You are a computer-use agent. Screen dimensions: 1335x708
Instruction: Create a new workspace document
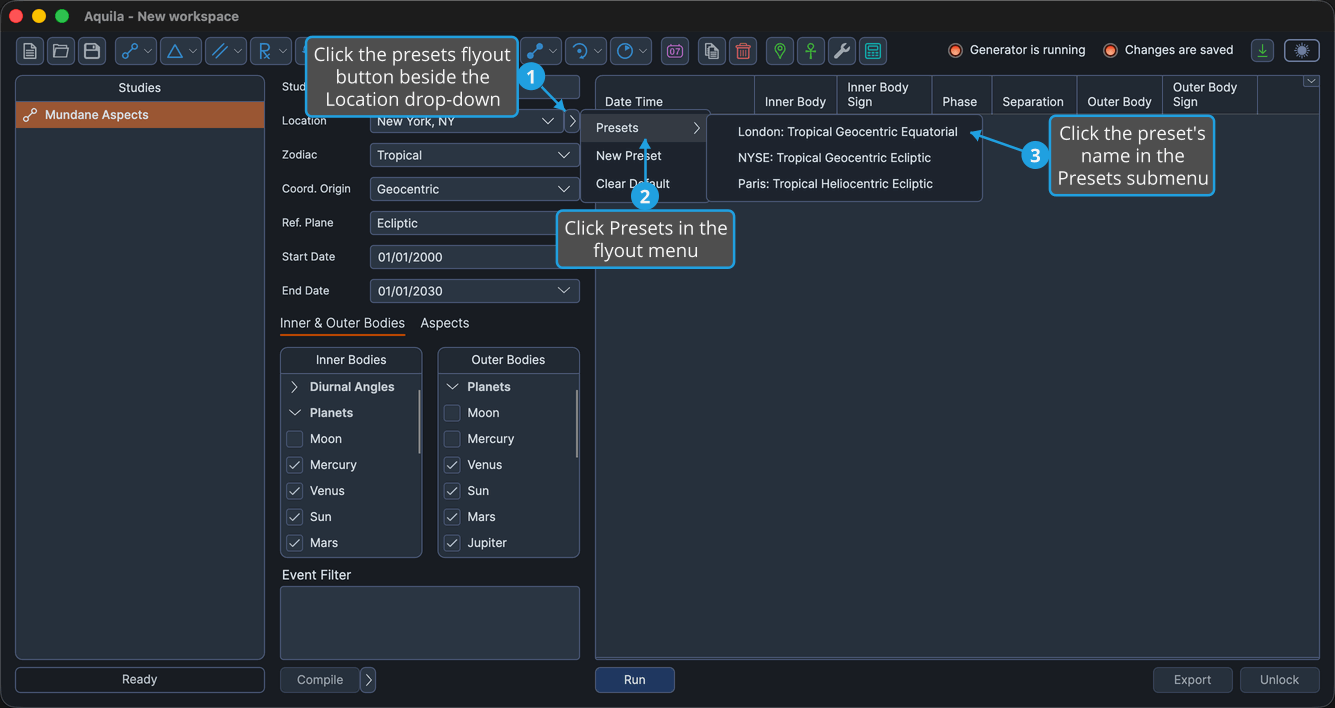click(30, 51)
